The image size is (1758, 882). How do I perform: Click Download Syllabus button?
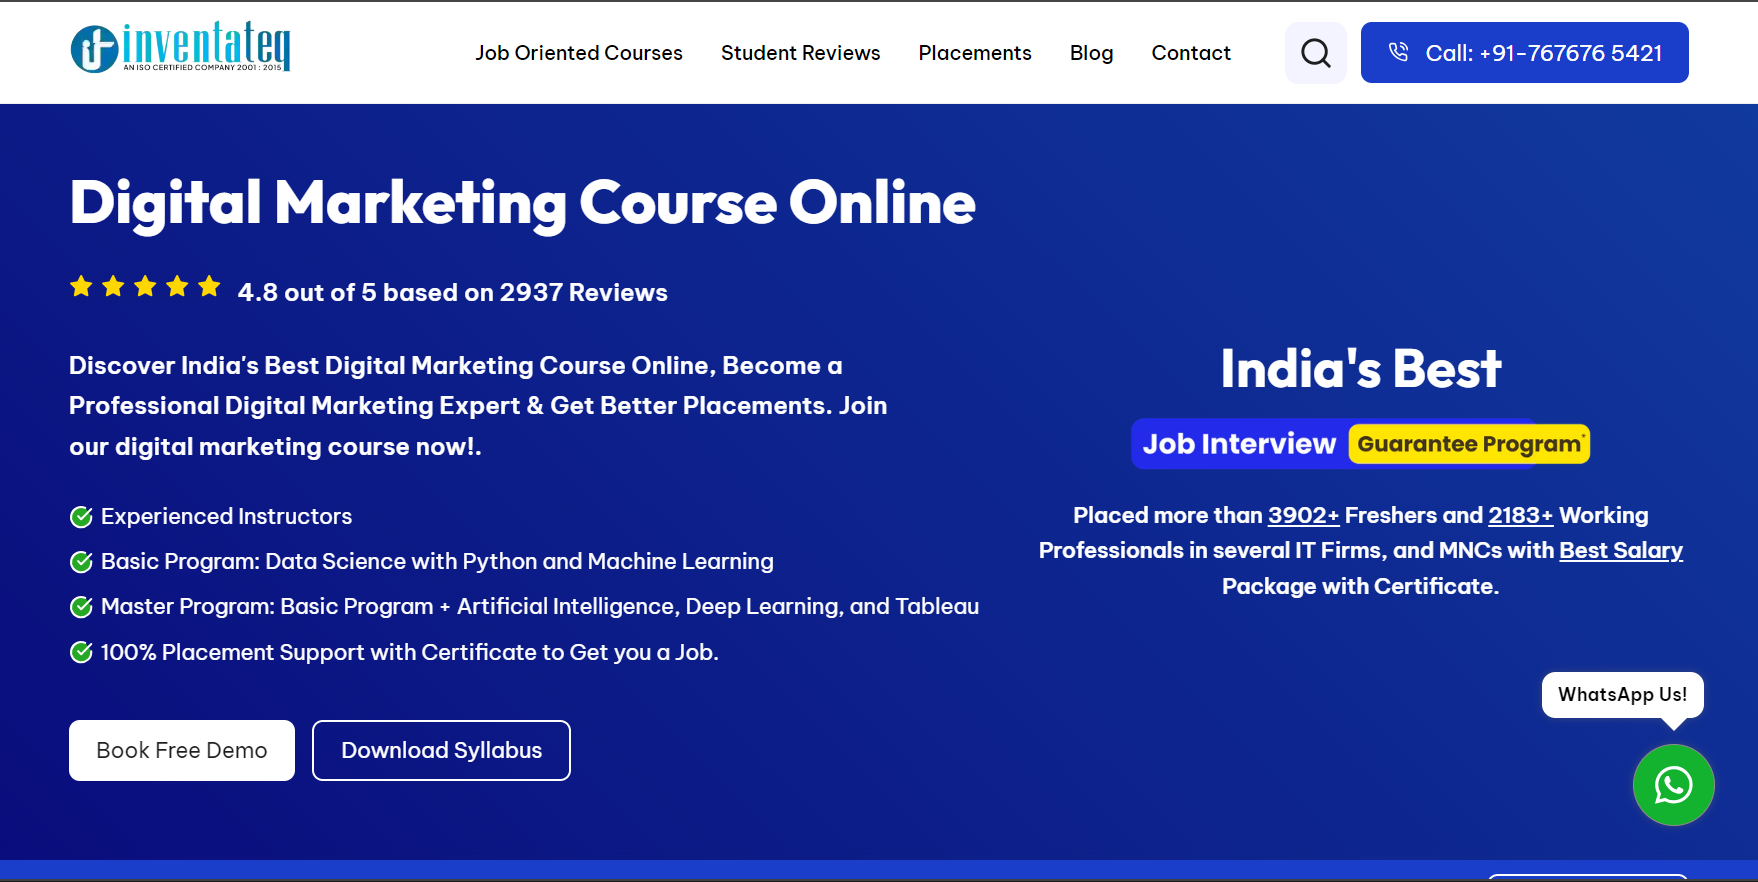click(x=441, y=751)
